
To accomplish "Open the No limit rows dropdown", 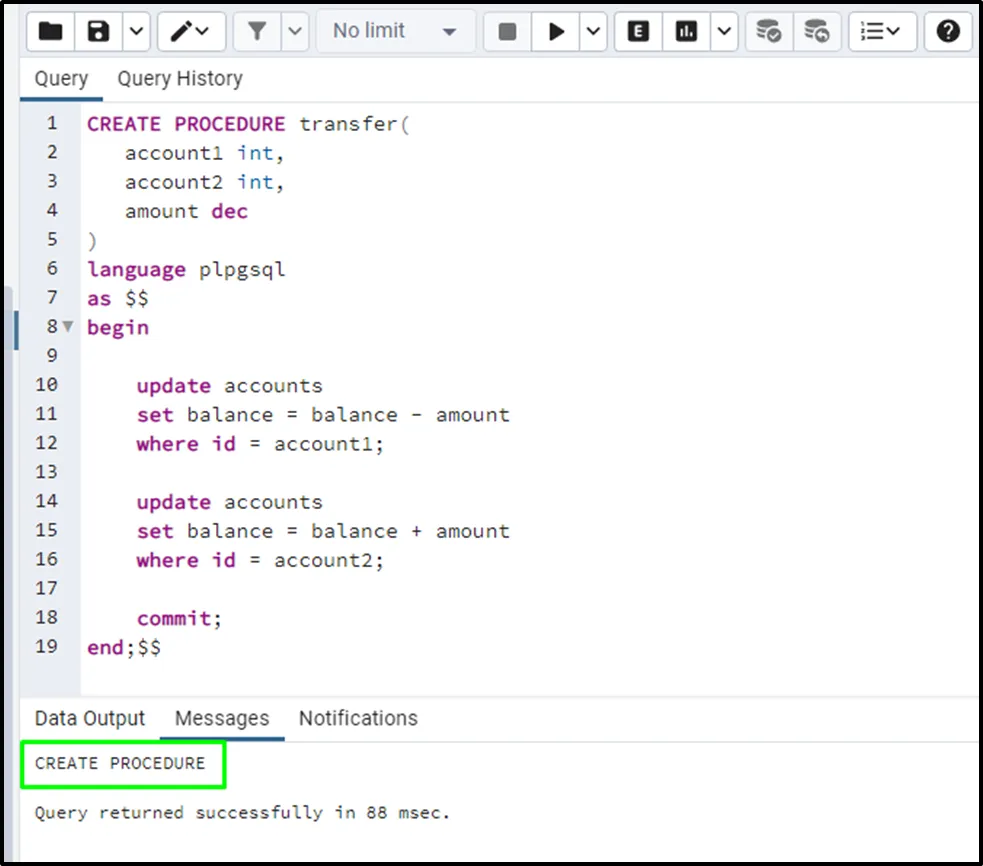I will [394, 32].
